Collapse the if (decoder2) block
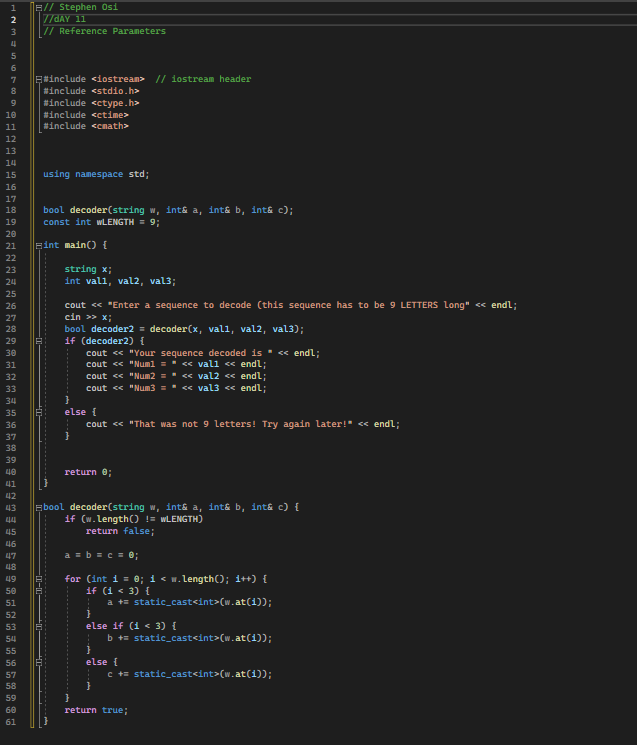Screen dimensions: 637x745 pyautogui.click(x=39, y=341)
